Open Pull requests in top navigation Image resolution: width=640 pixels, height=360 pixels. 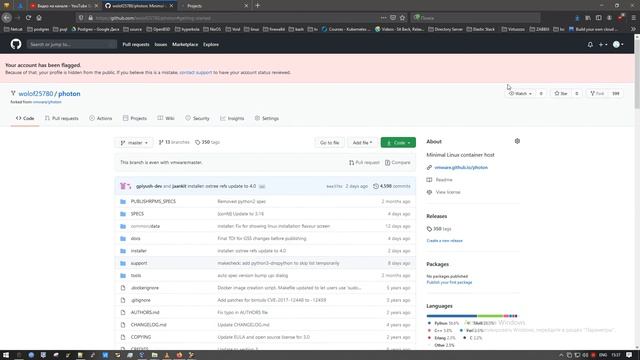pyautogui.click(x=136, y=44)
